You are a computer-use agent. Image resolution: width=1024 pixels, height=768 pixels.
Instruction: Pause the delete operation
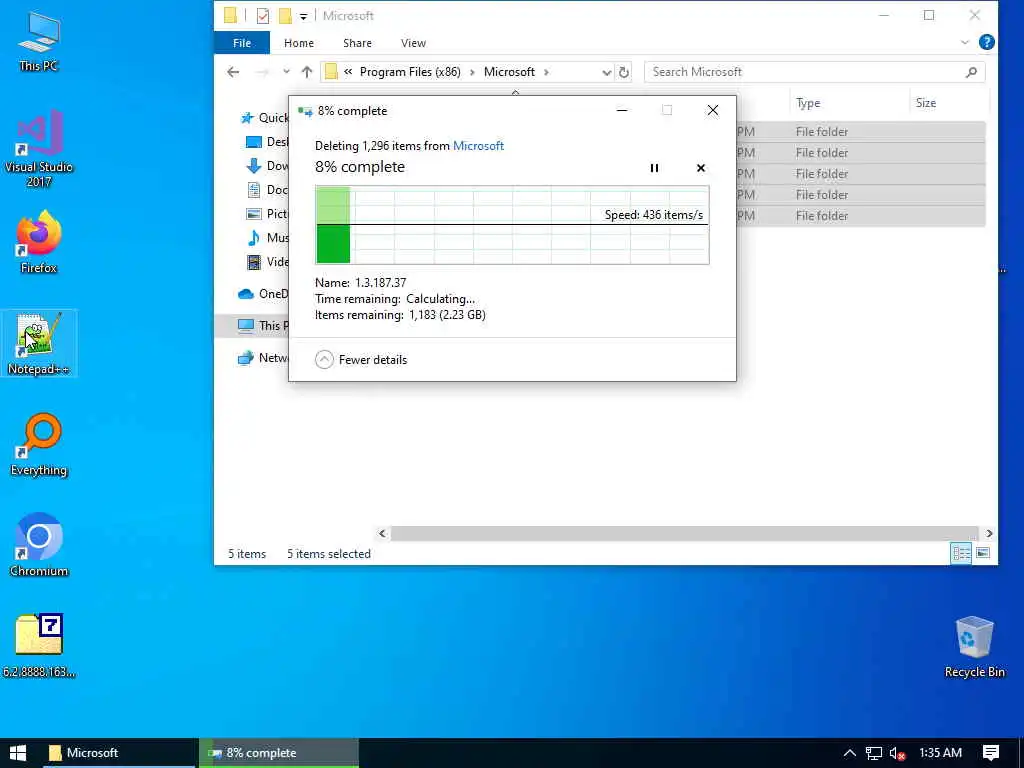coord(654,168)
